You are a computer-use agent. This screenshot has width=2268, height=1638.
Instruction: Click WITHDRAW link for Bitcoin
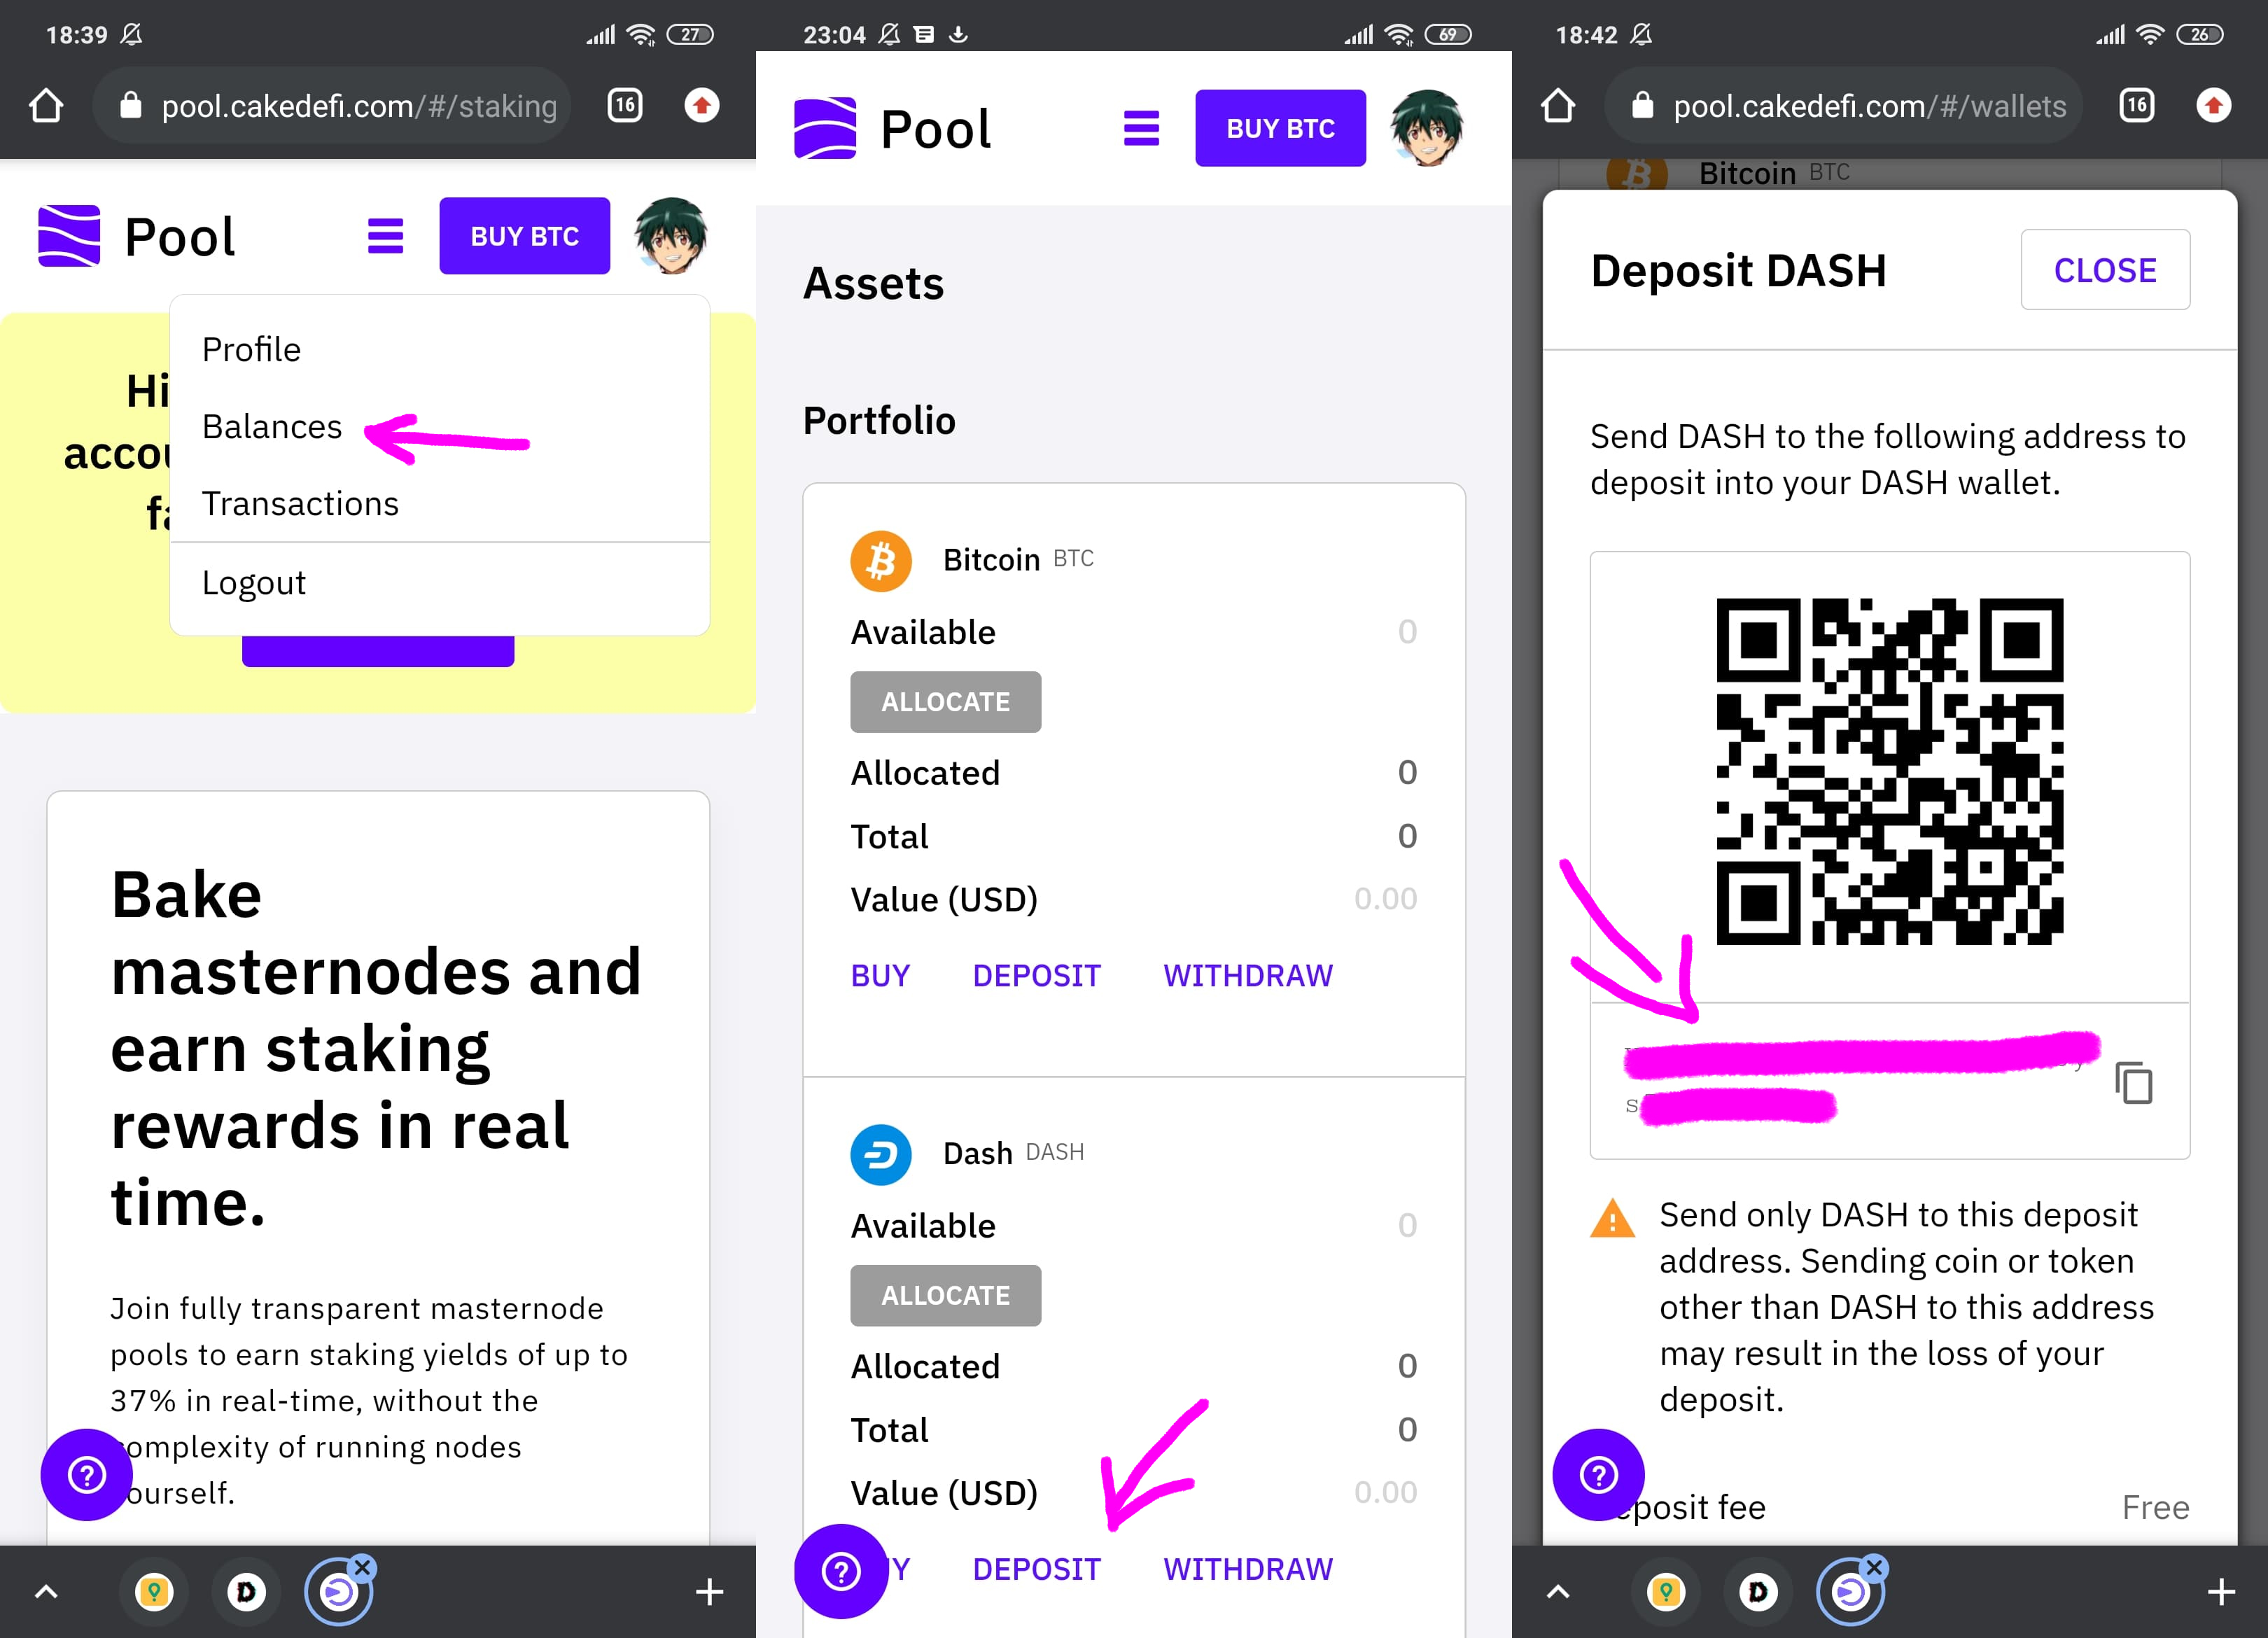click(1248, 975)
